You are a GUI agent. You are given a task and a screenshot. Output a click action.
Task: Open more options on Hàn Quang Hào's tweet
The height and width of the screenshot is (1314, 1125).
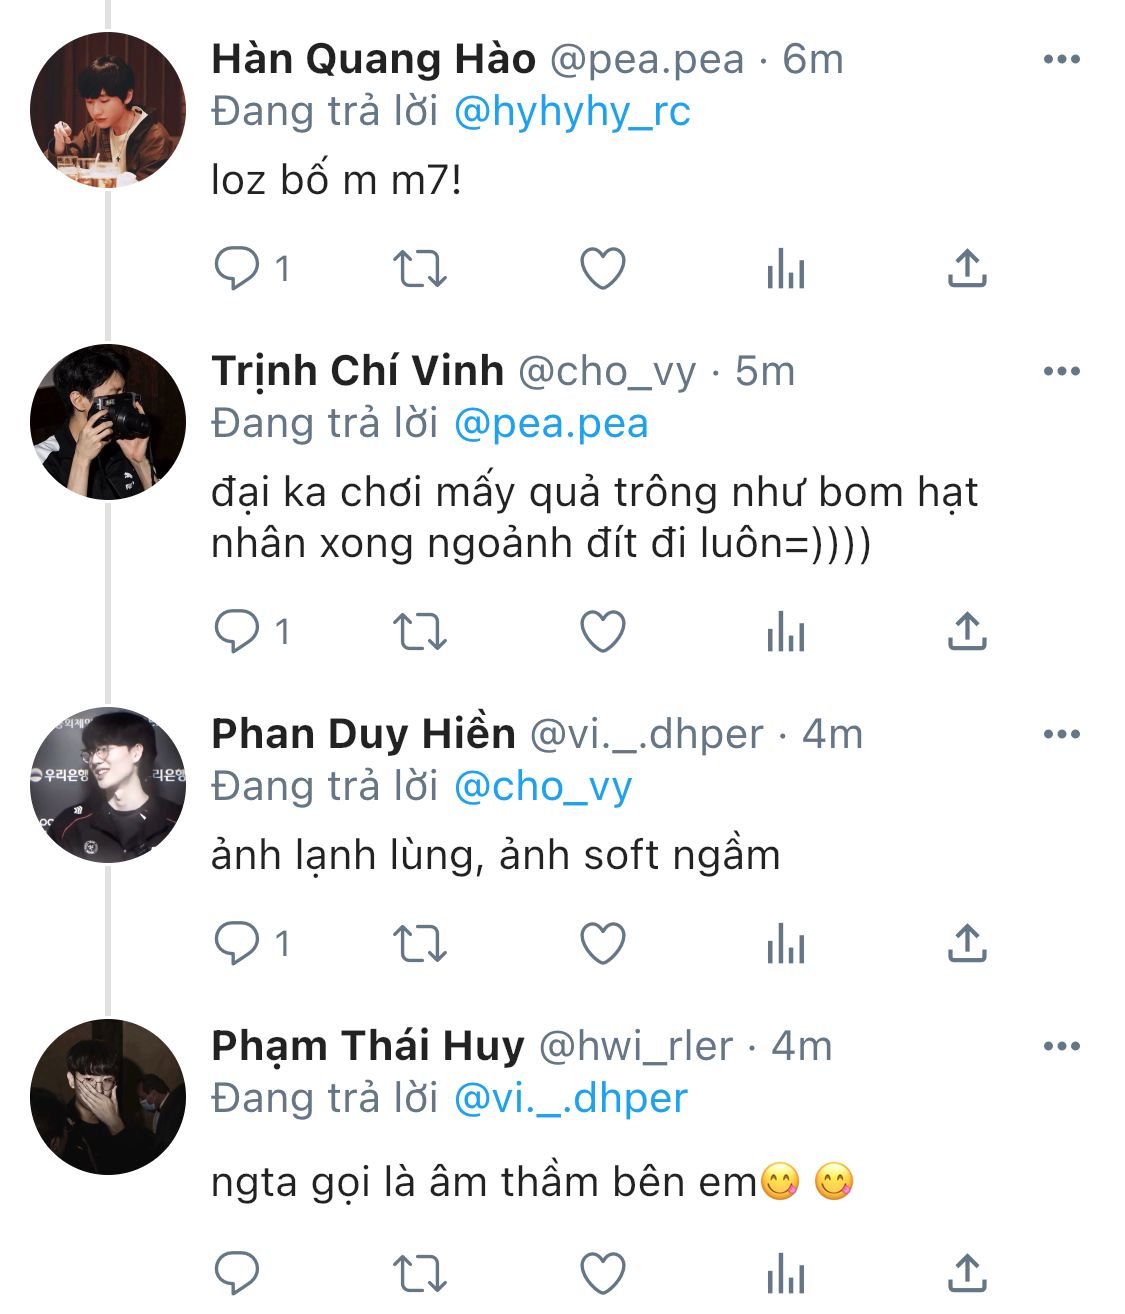coord(1061,59)
